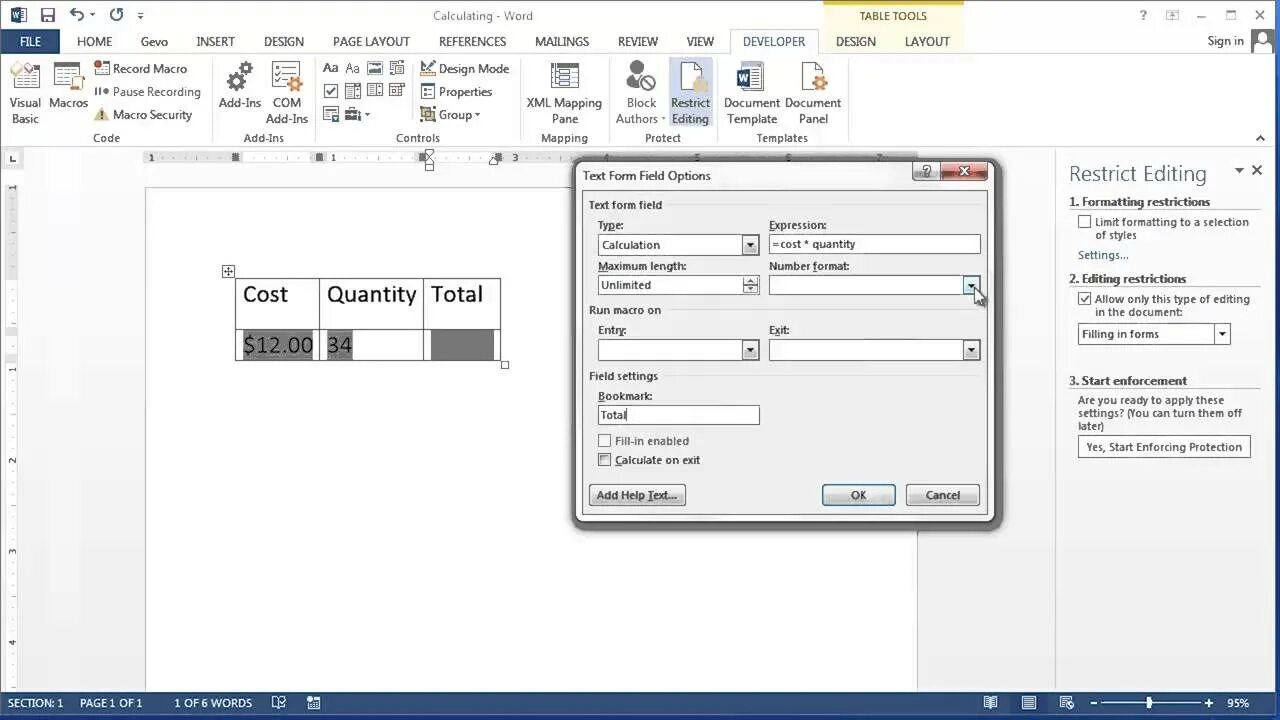Screen dimensions: 1280x720
Task: Open Macro Security settings
Action: point(142,114)
